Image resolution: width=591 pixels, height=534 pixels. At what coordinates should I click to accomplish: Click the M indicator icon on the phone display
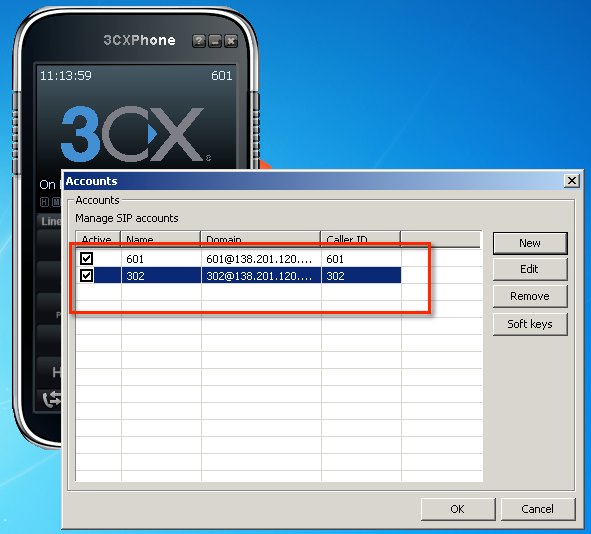(x=56, y=202)
